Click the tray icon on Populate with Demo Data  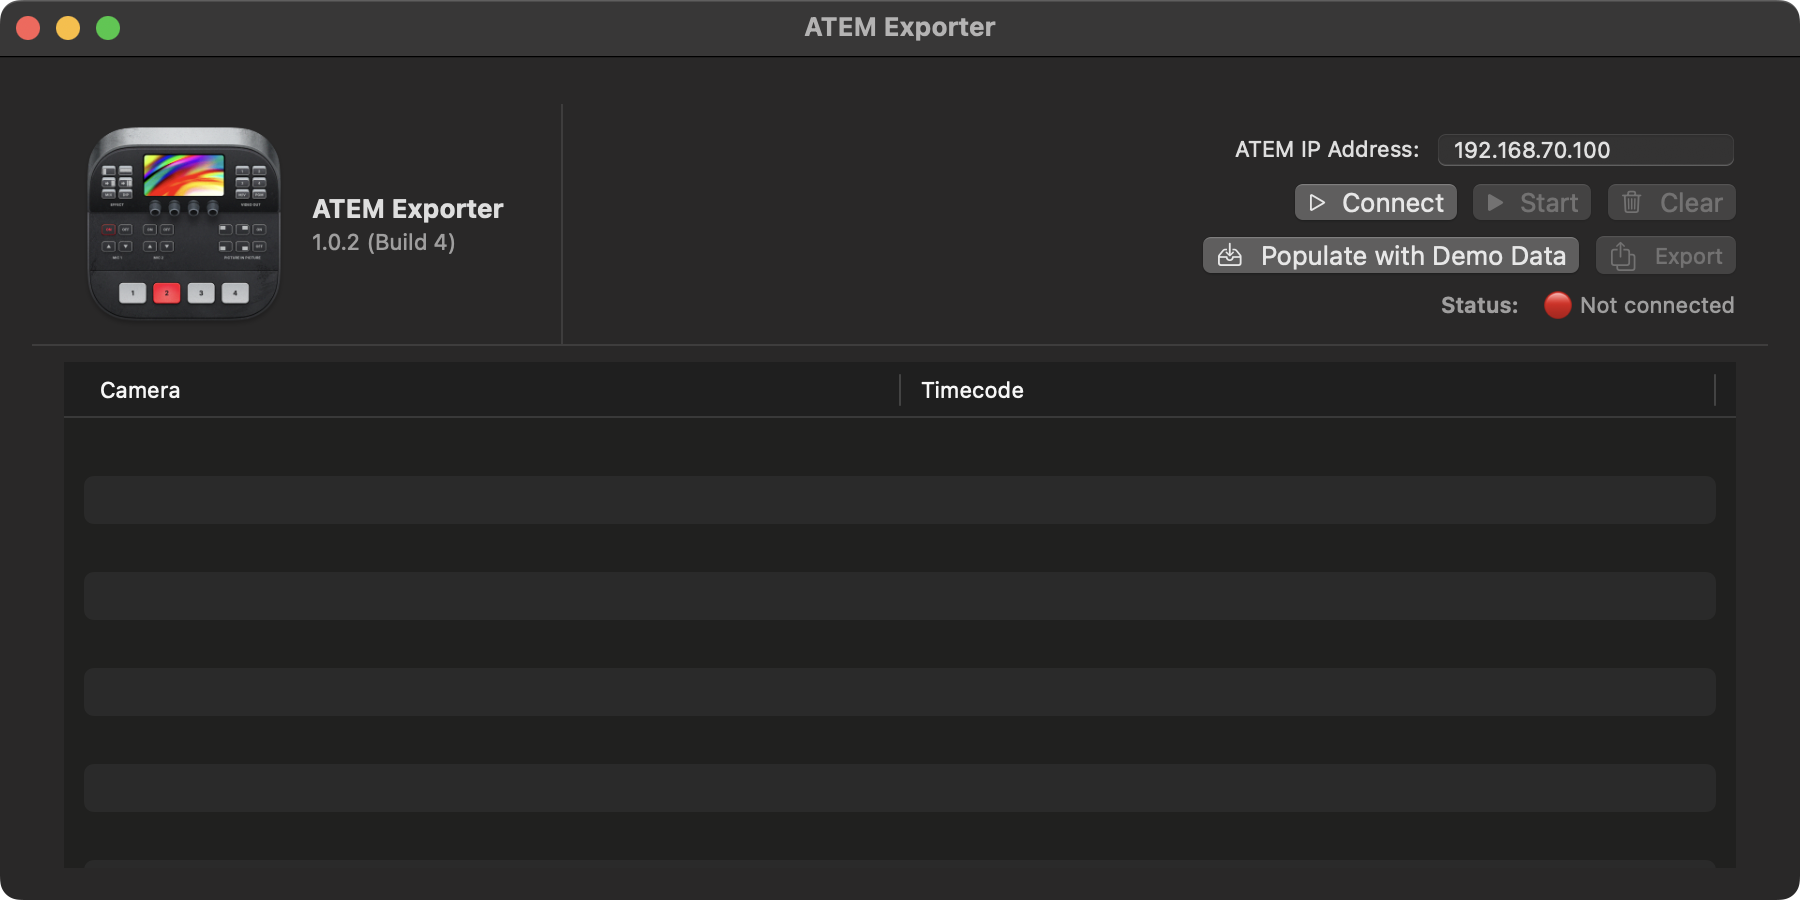(1229, 256)
